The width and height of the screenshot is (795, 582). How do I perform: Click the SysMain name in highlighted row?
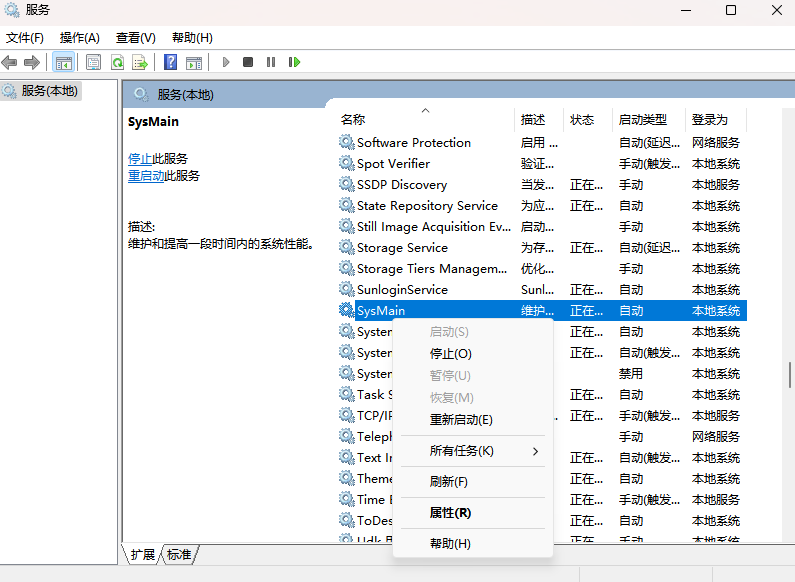tap(381, 310)
